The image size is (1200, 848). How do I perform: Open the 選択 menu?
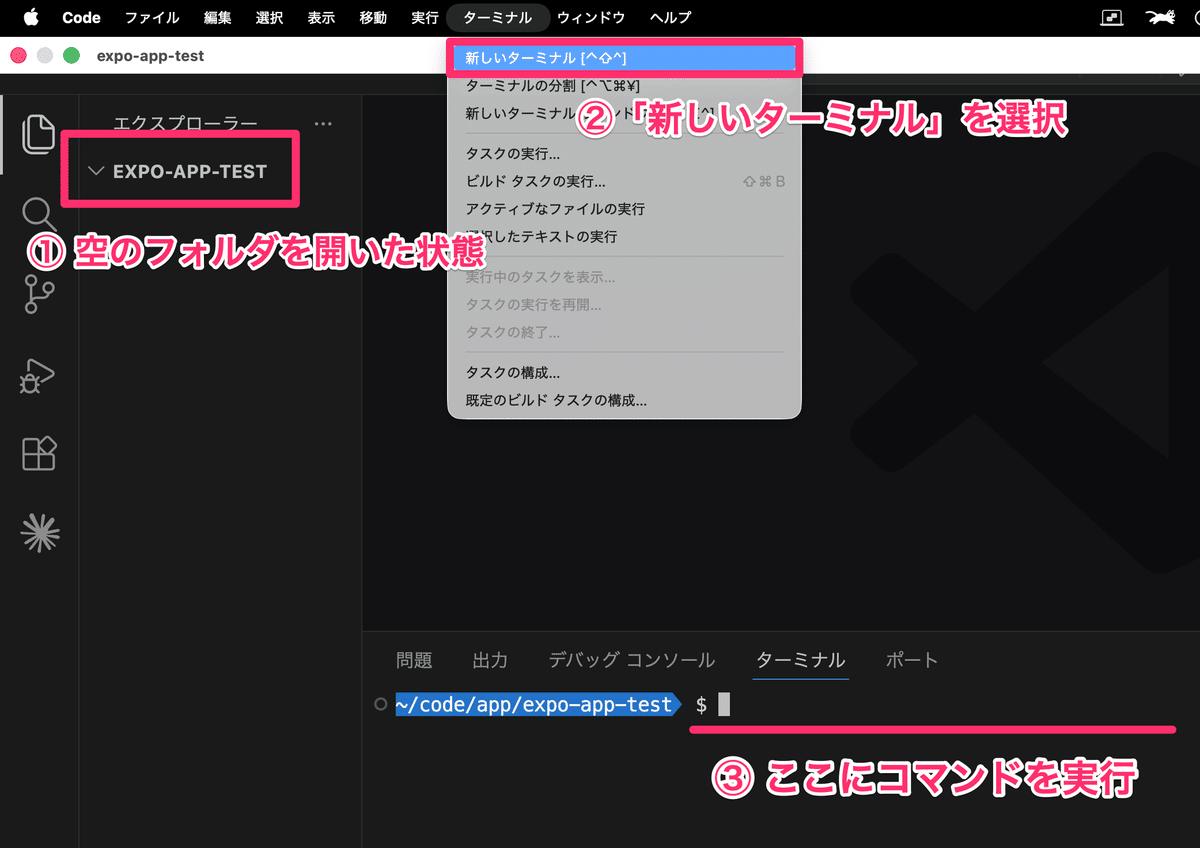(x=269, y=17)
